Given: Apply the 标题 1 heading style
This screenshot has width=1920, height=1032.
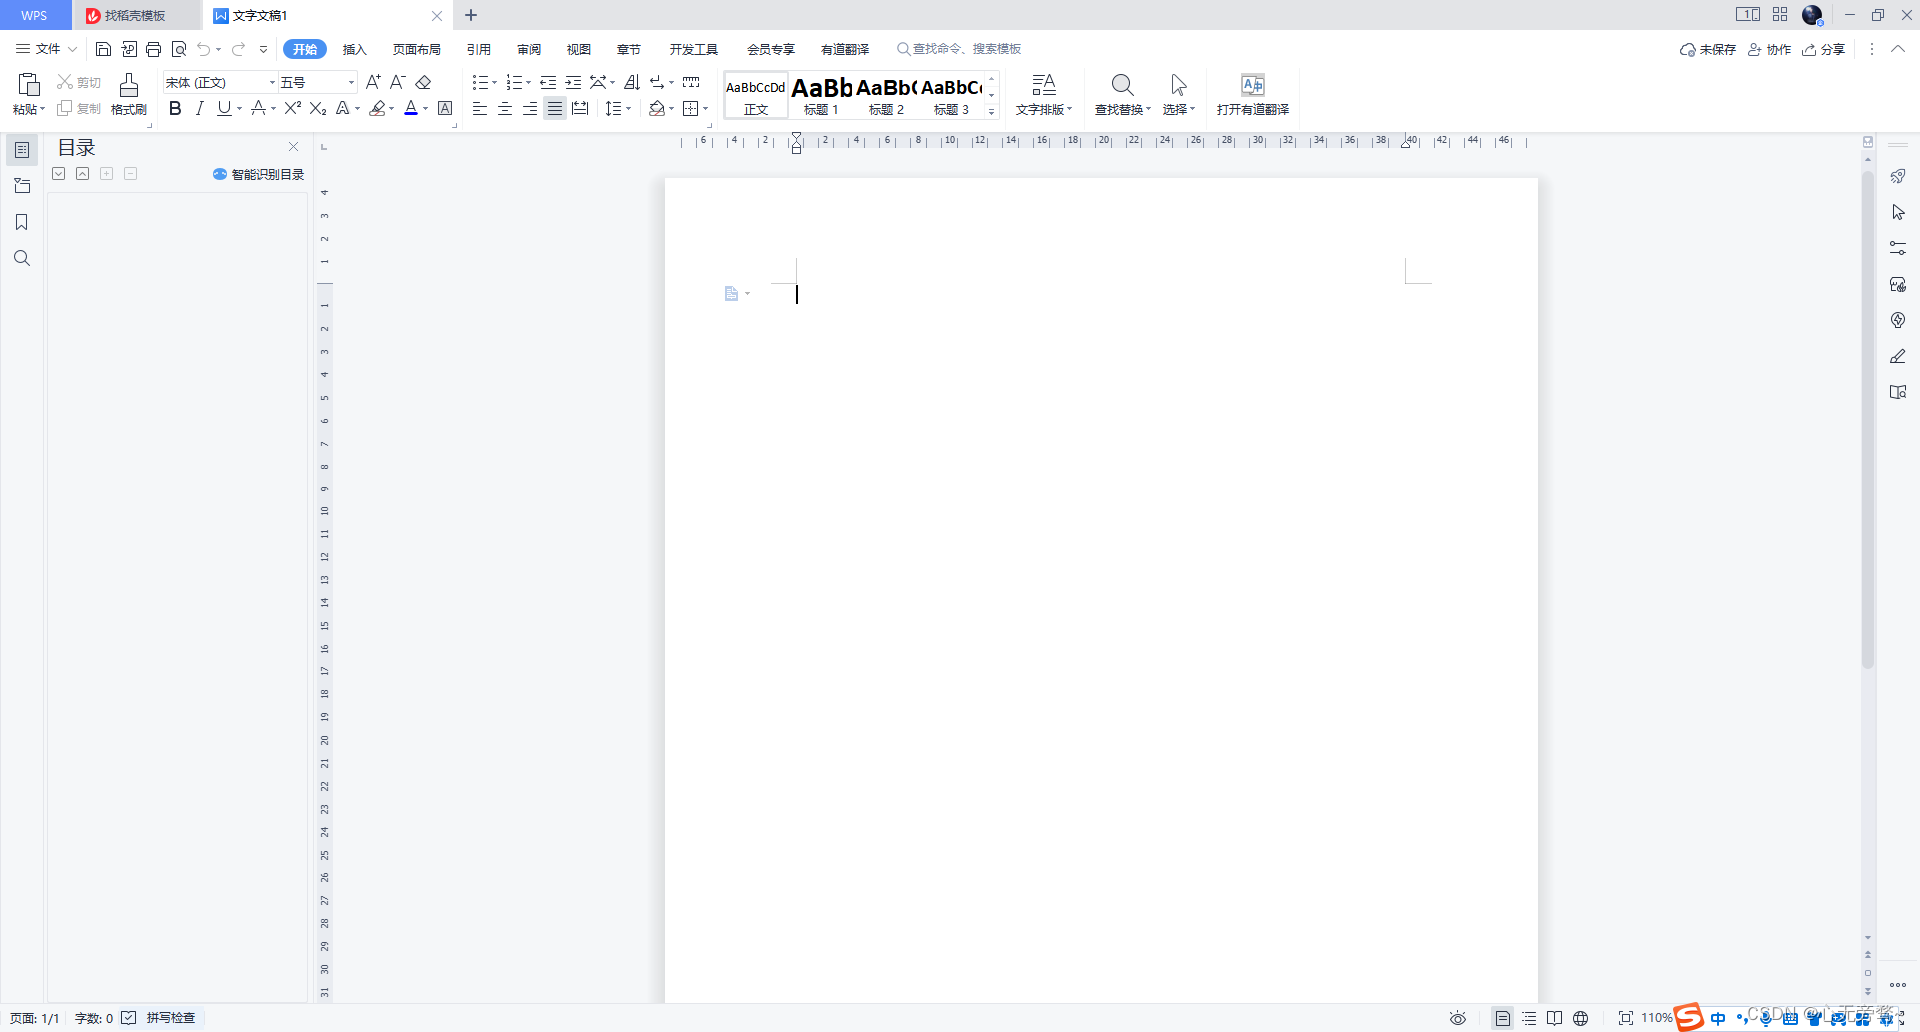Looking at the screenshot, I should 821,95.
